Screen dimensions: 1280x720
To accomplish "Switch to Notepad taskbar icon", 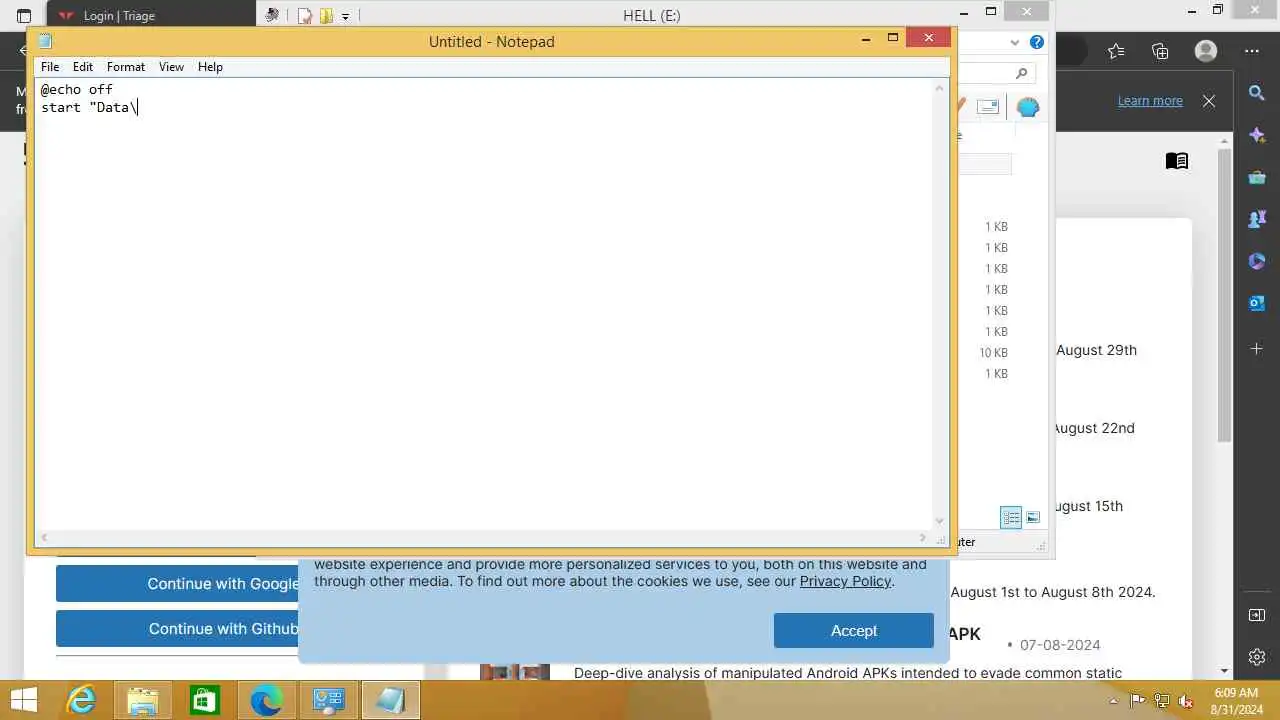I will coord(390,701).
